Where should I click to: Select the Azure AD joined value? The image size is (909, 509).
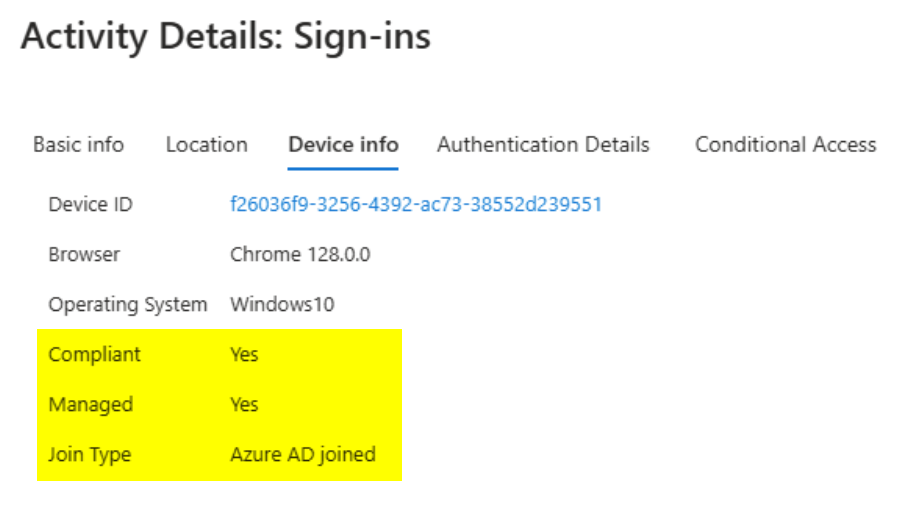tap(302, 454)
